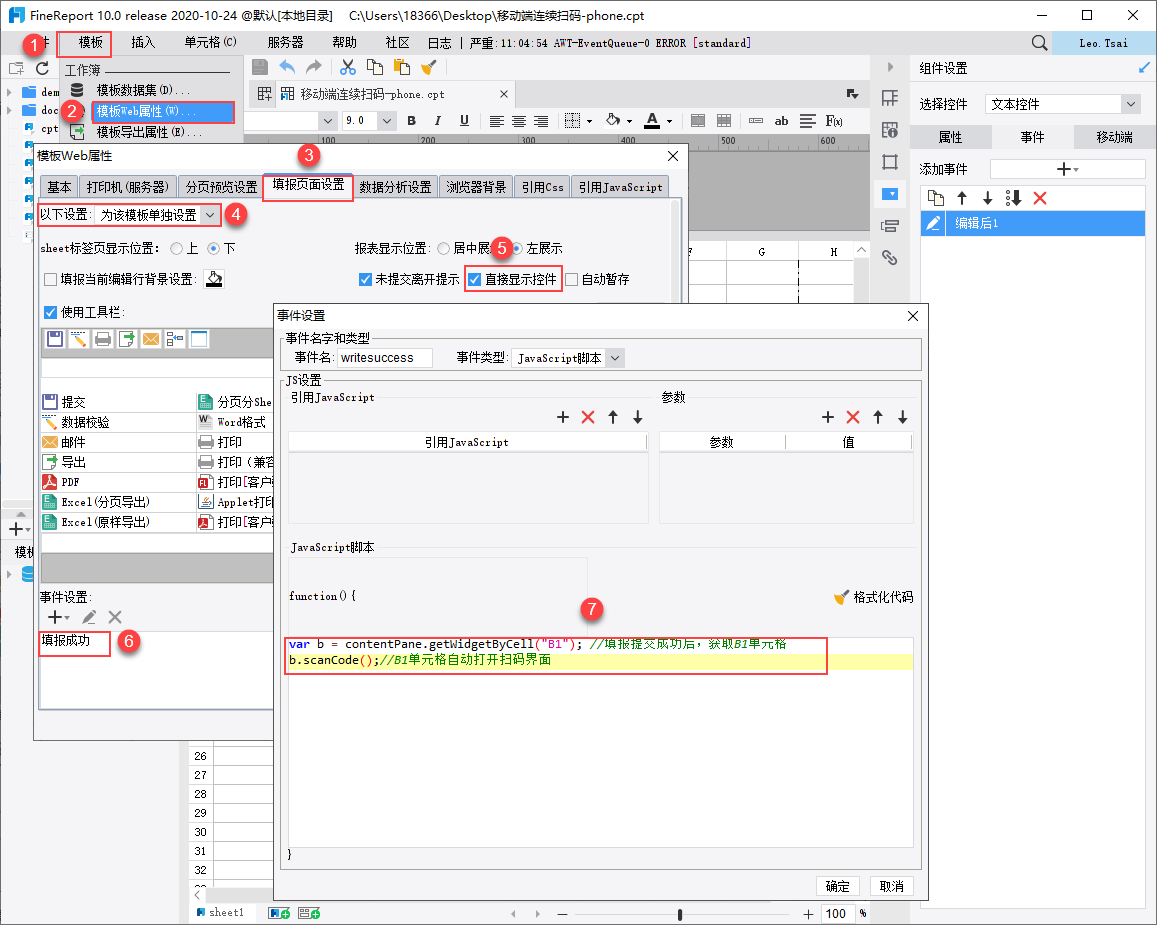The image size is (1157, 925).
Task: Select the 编辑后1 event row
Action: pos(1033,223)
